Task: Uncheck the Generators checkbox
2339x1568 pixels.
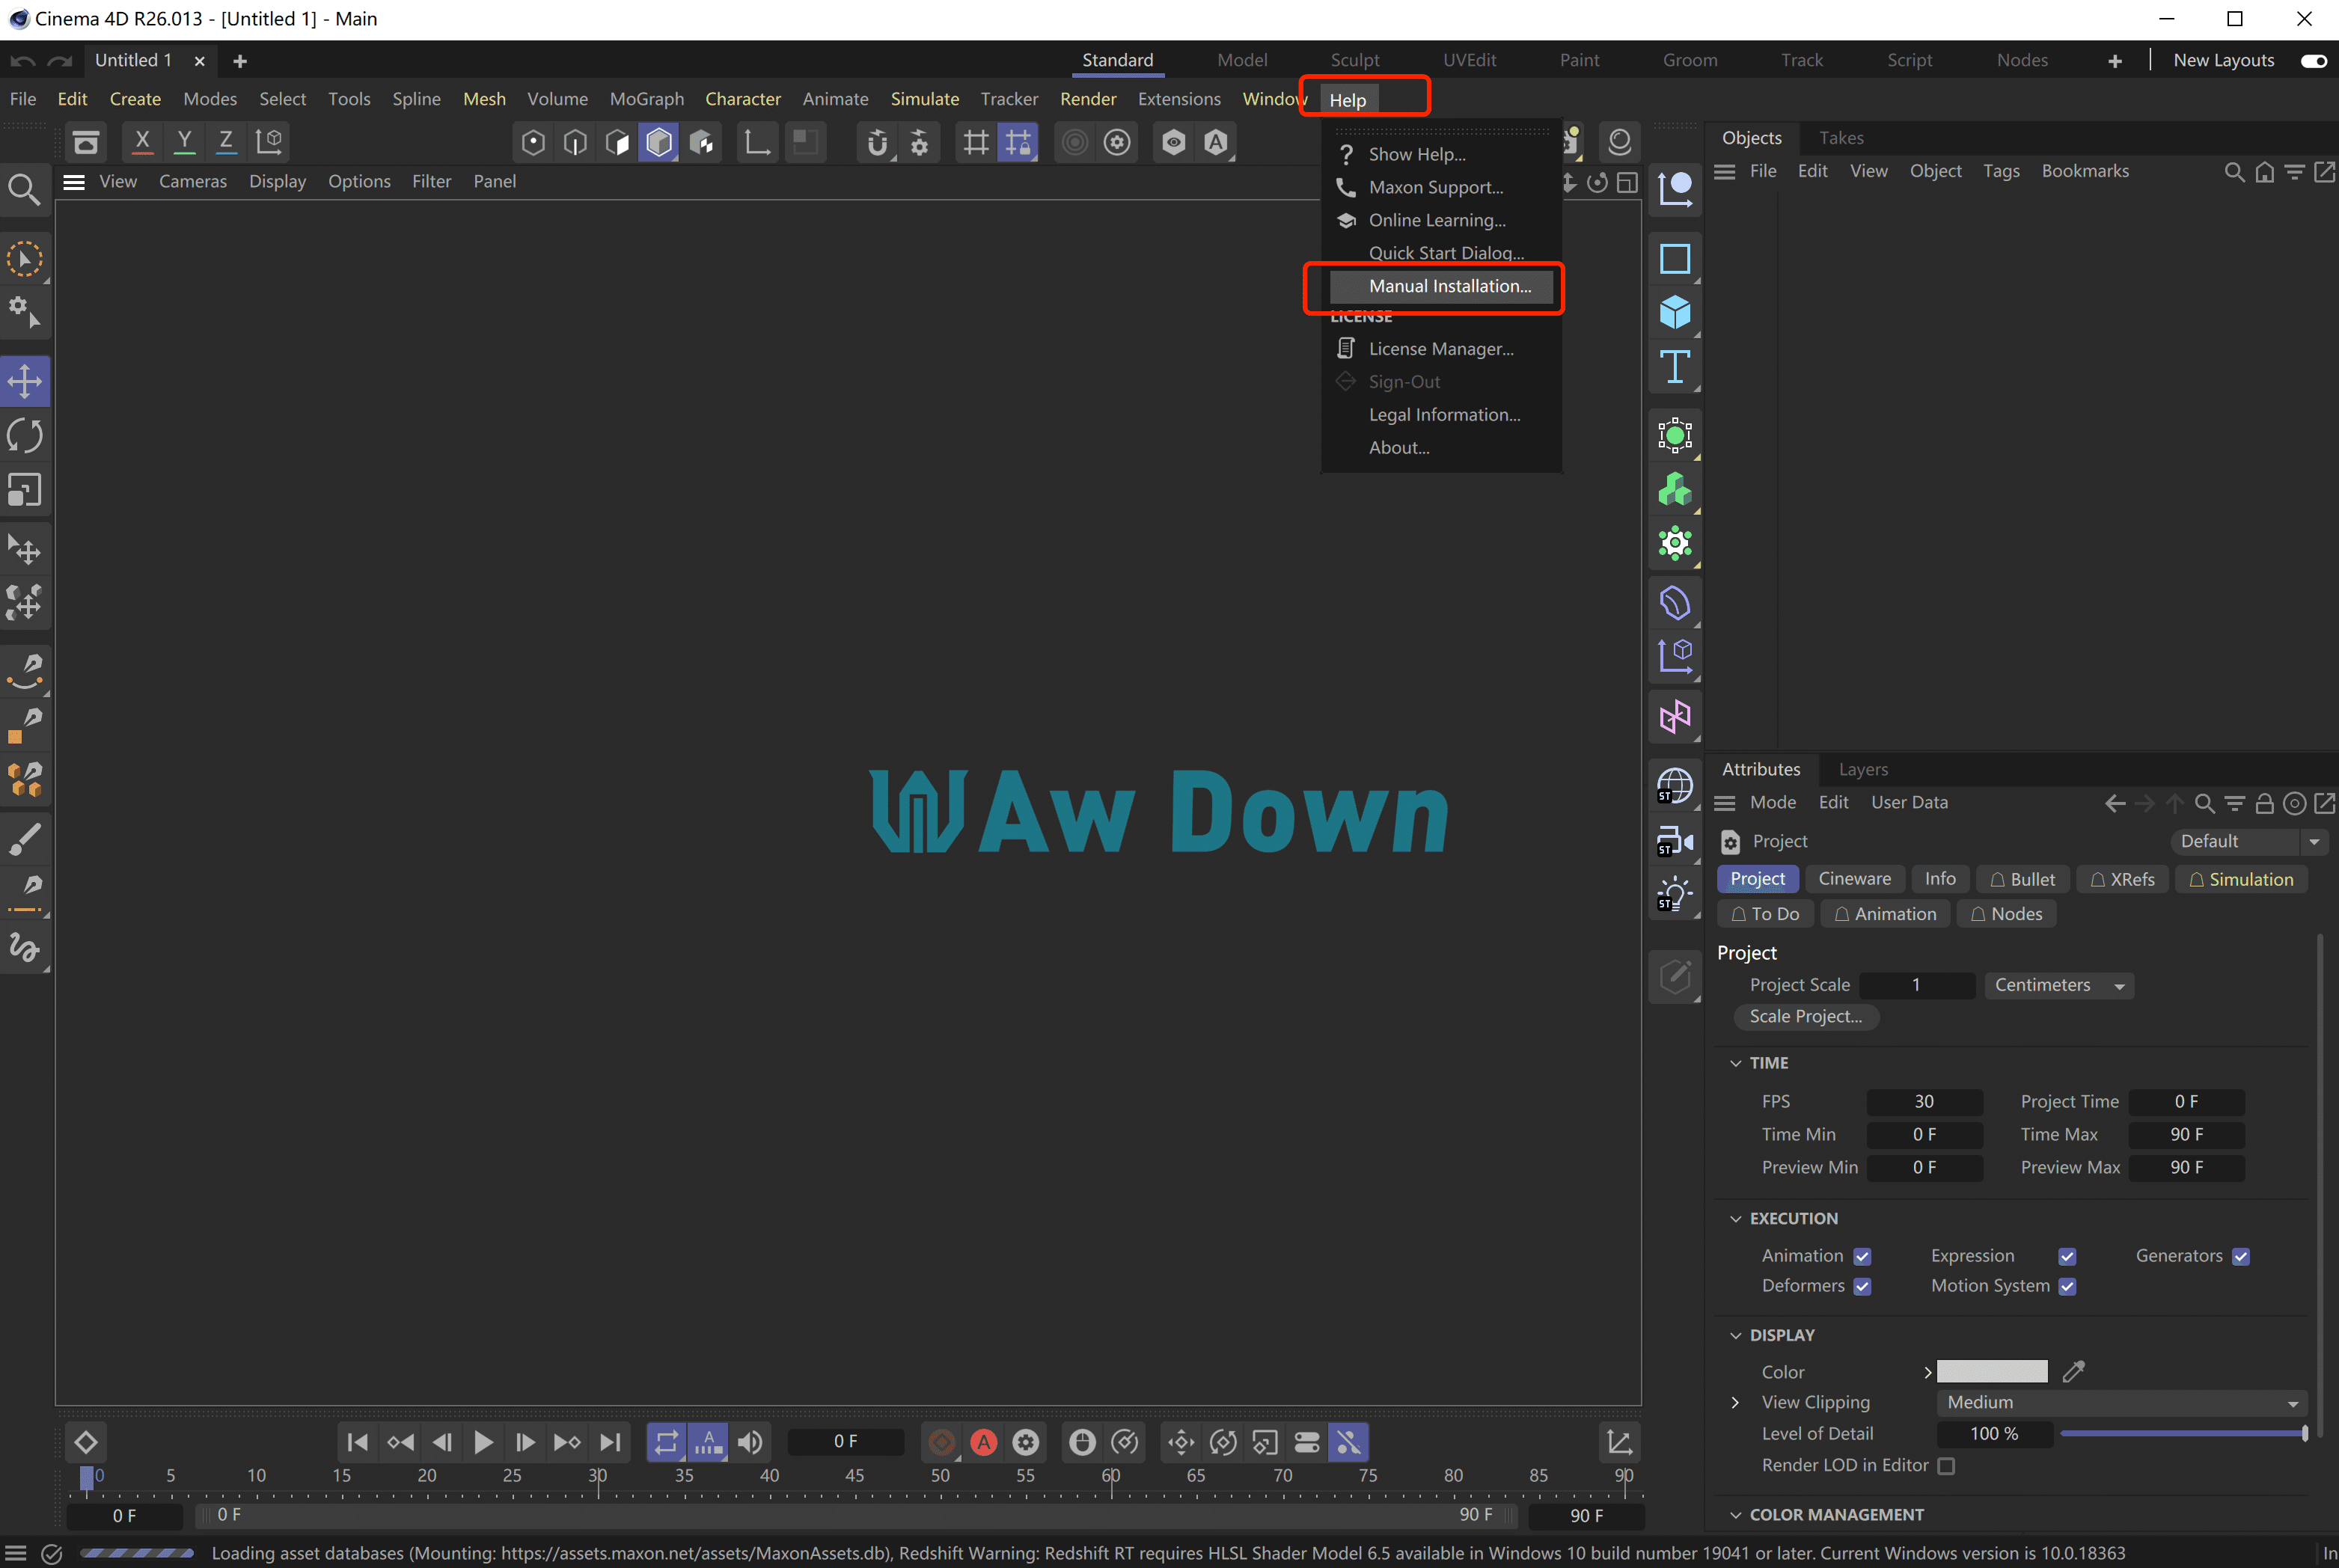Action: coord(2241,1257)
